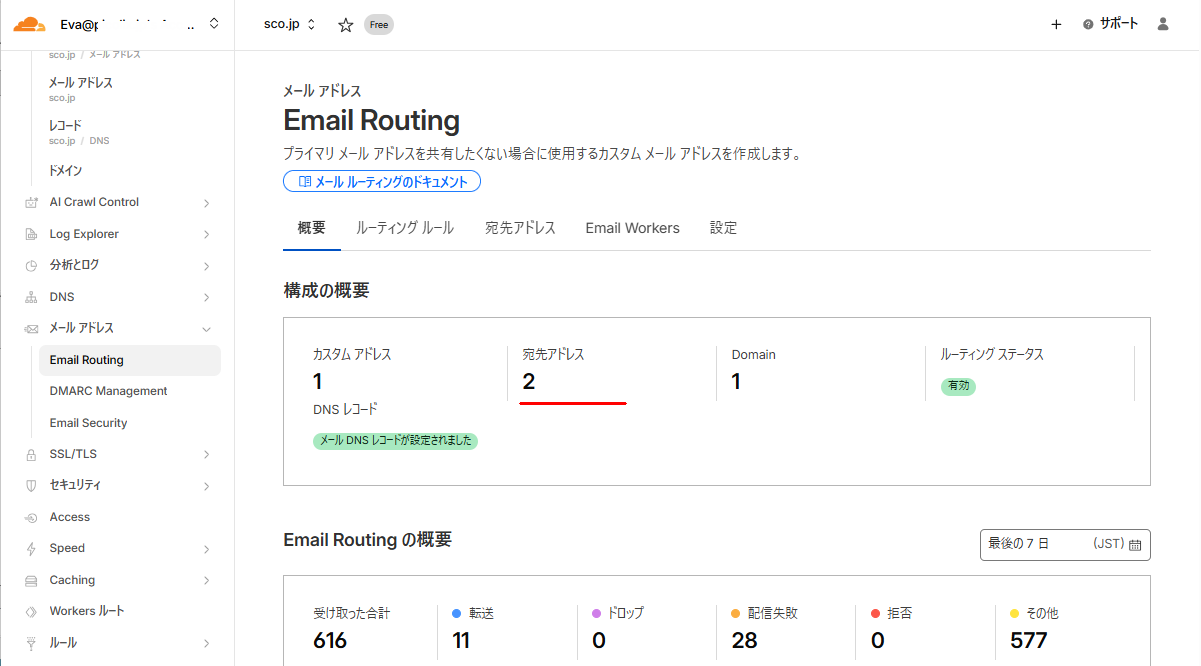Open the サポート help menu

point(1110,23)
